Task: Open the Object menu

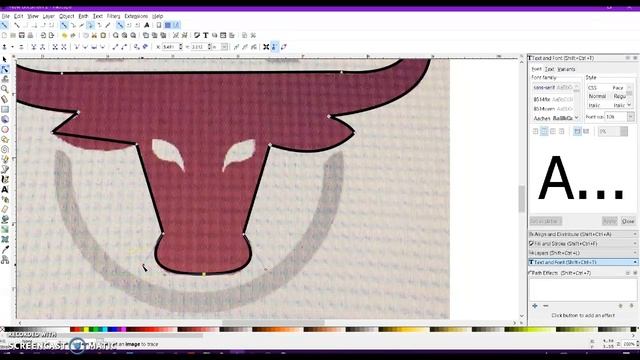Action: coord(67,16)
